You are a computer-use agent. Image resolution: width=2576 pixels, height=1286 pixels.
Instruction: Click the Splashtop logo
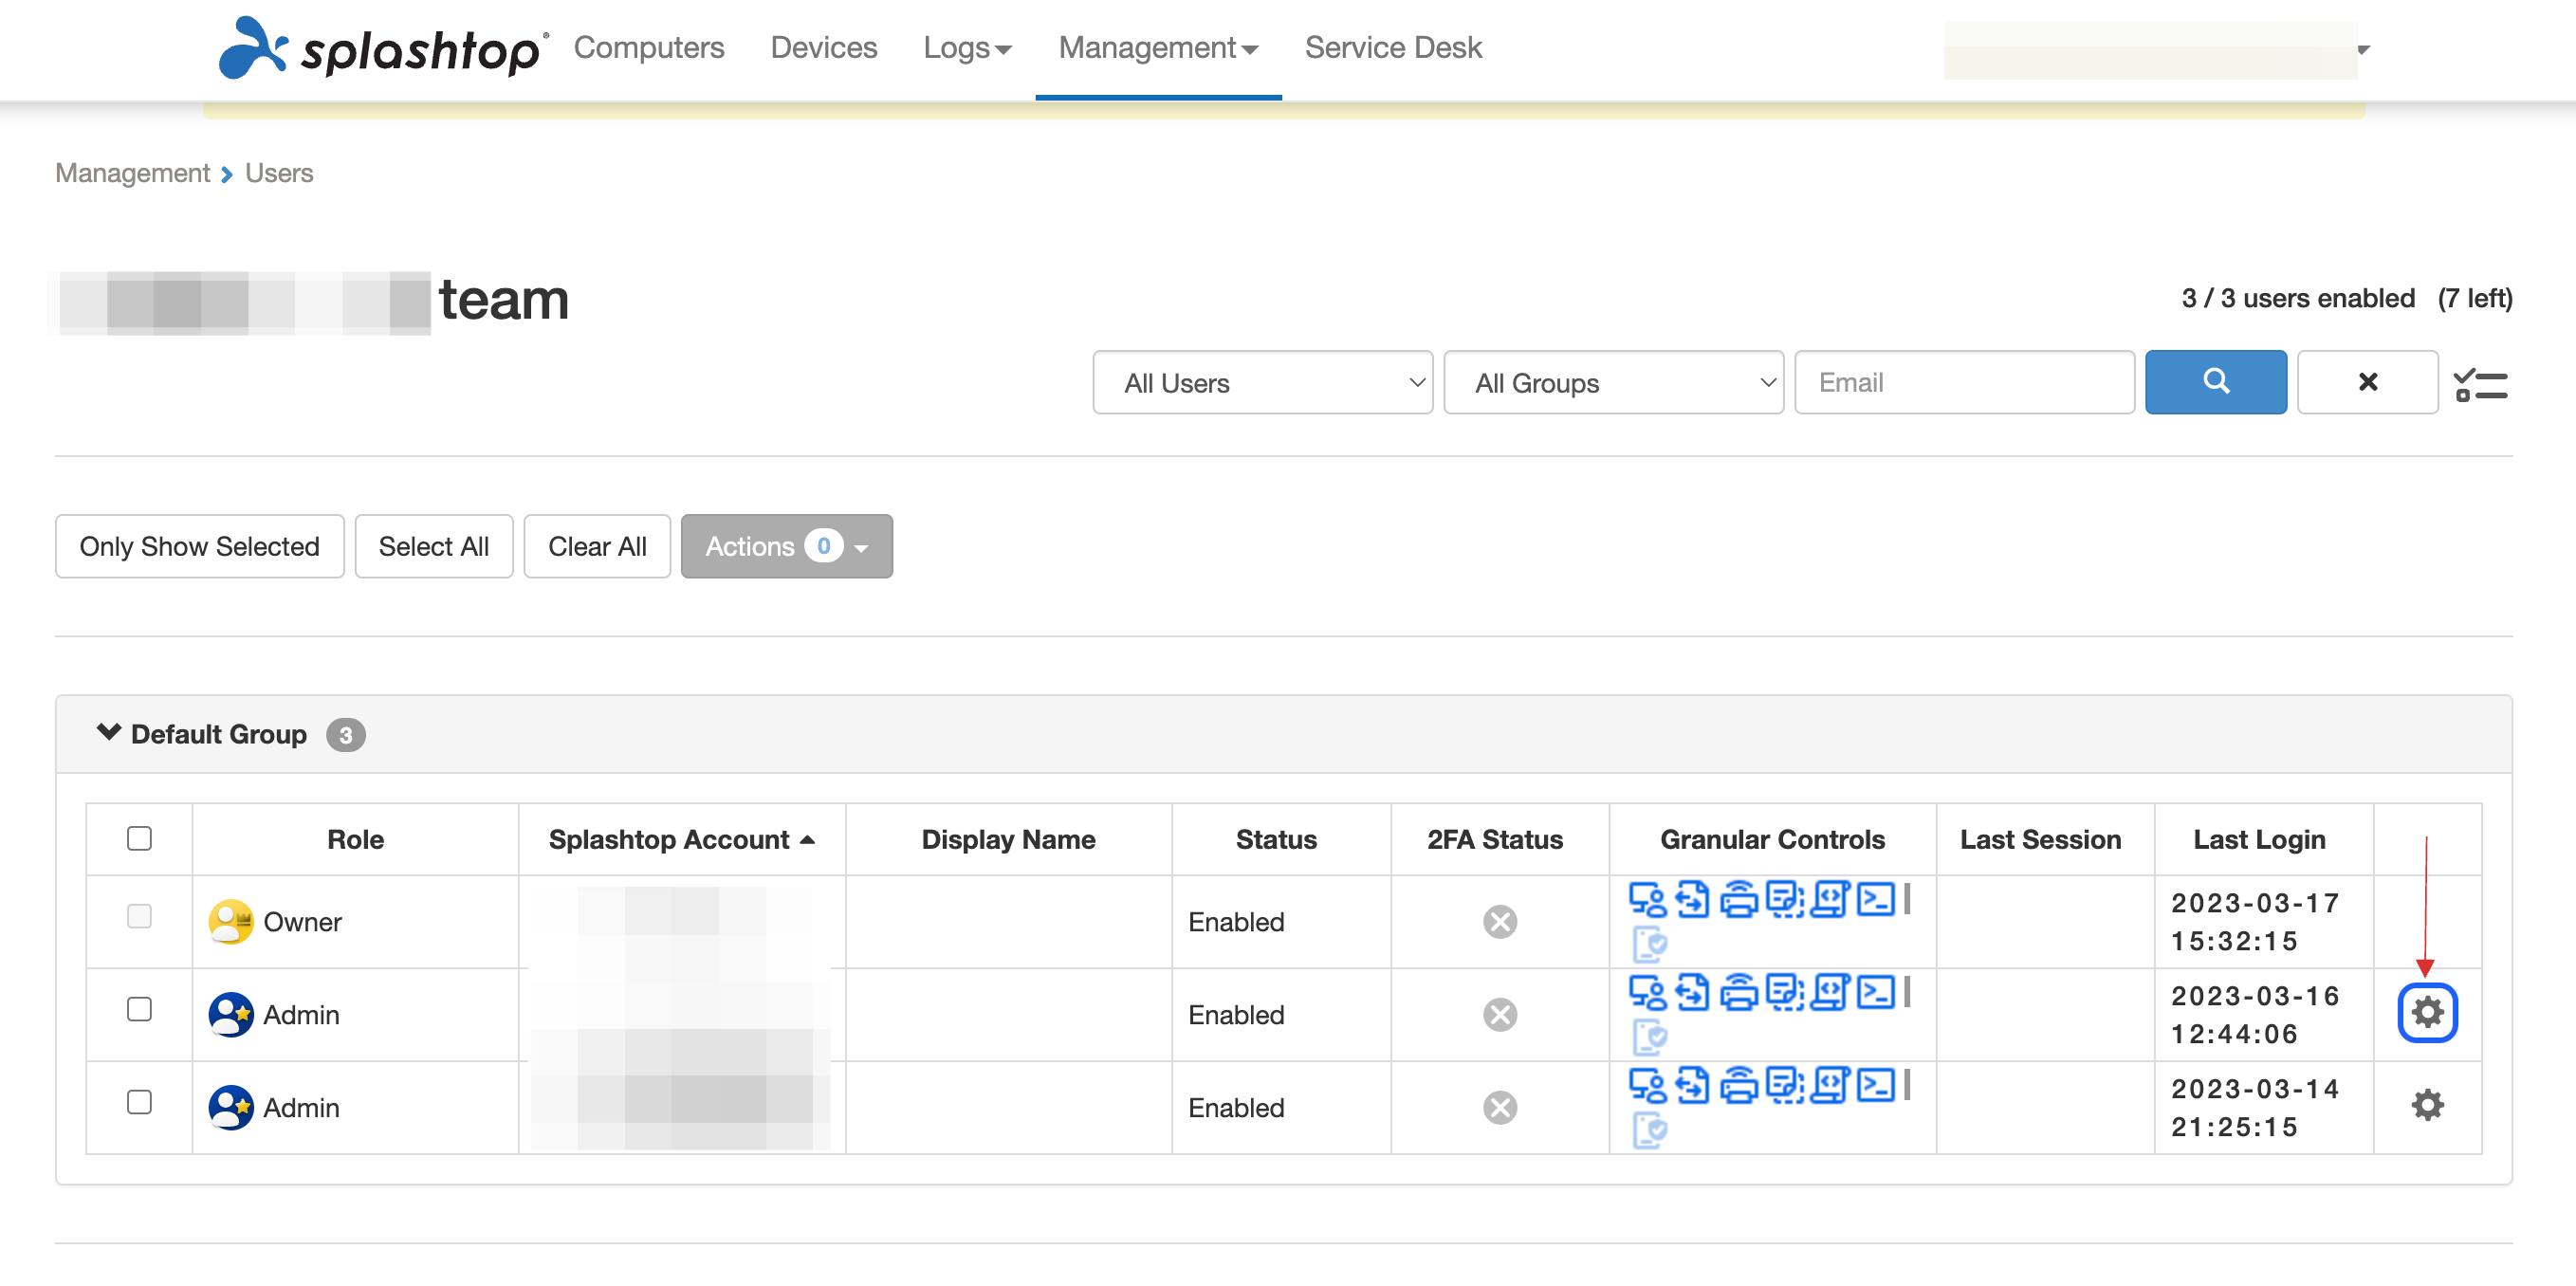(383, 47)
